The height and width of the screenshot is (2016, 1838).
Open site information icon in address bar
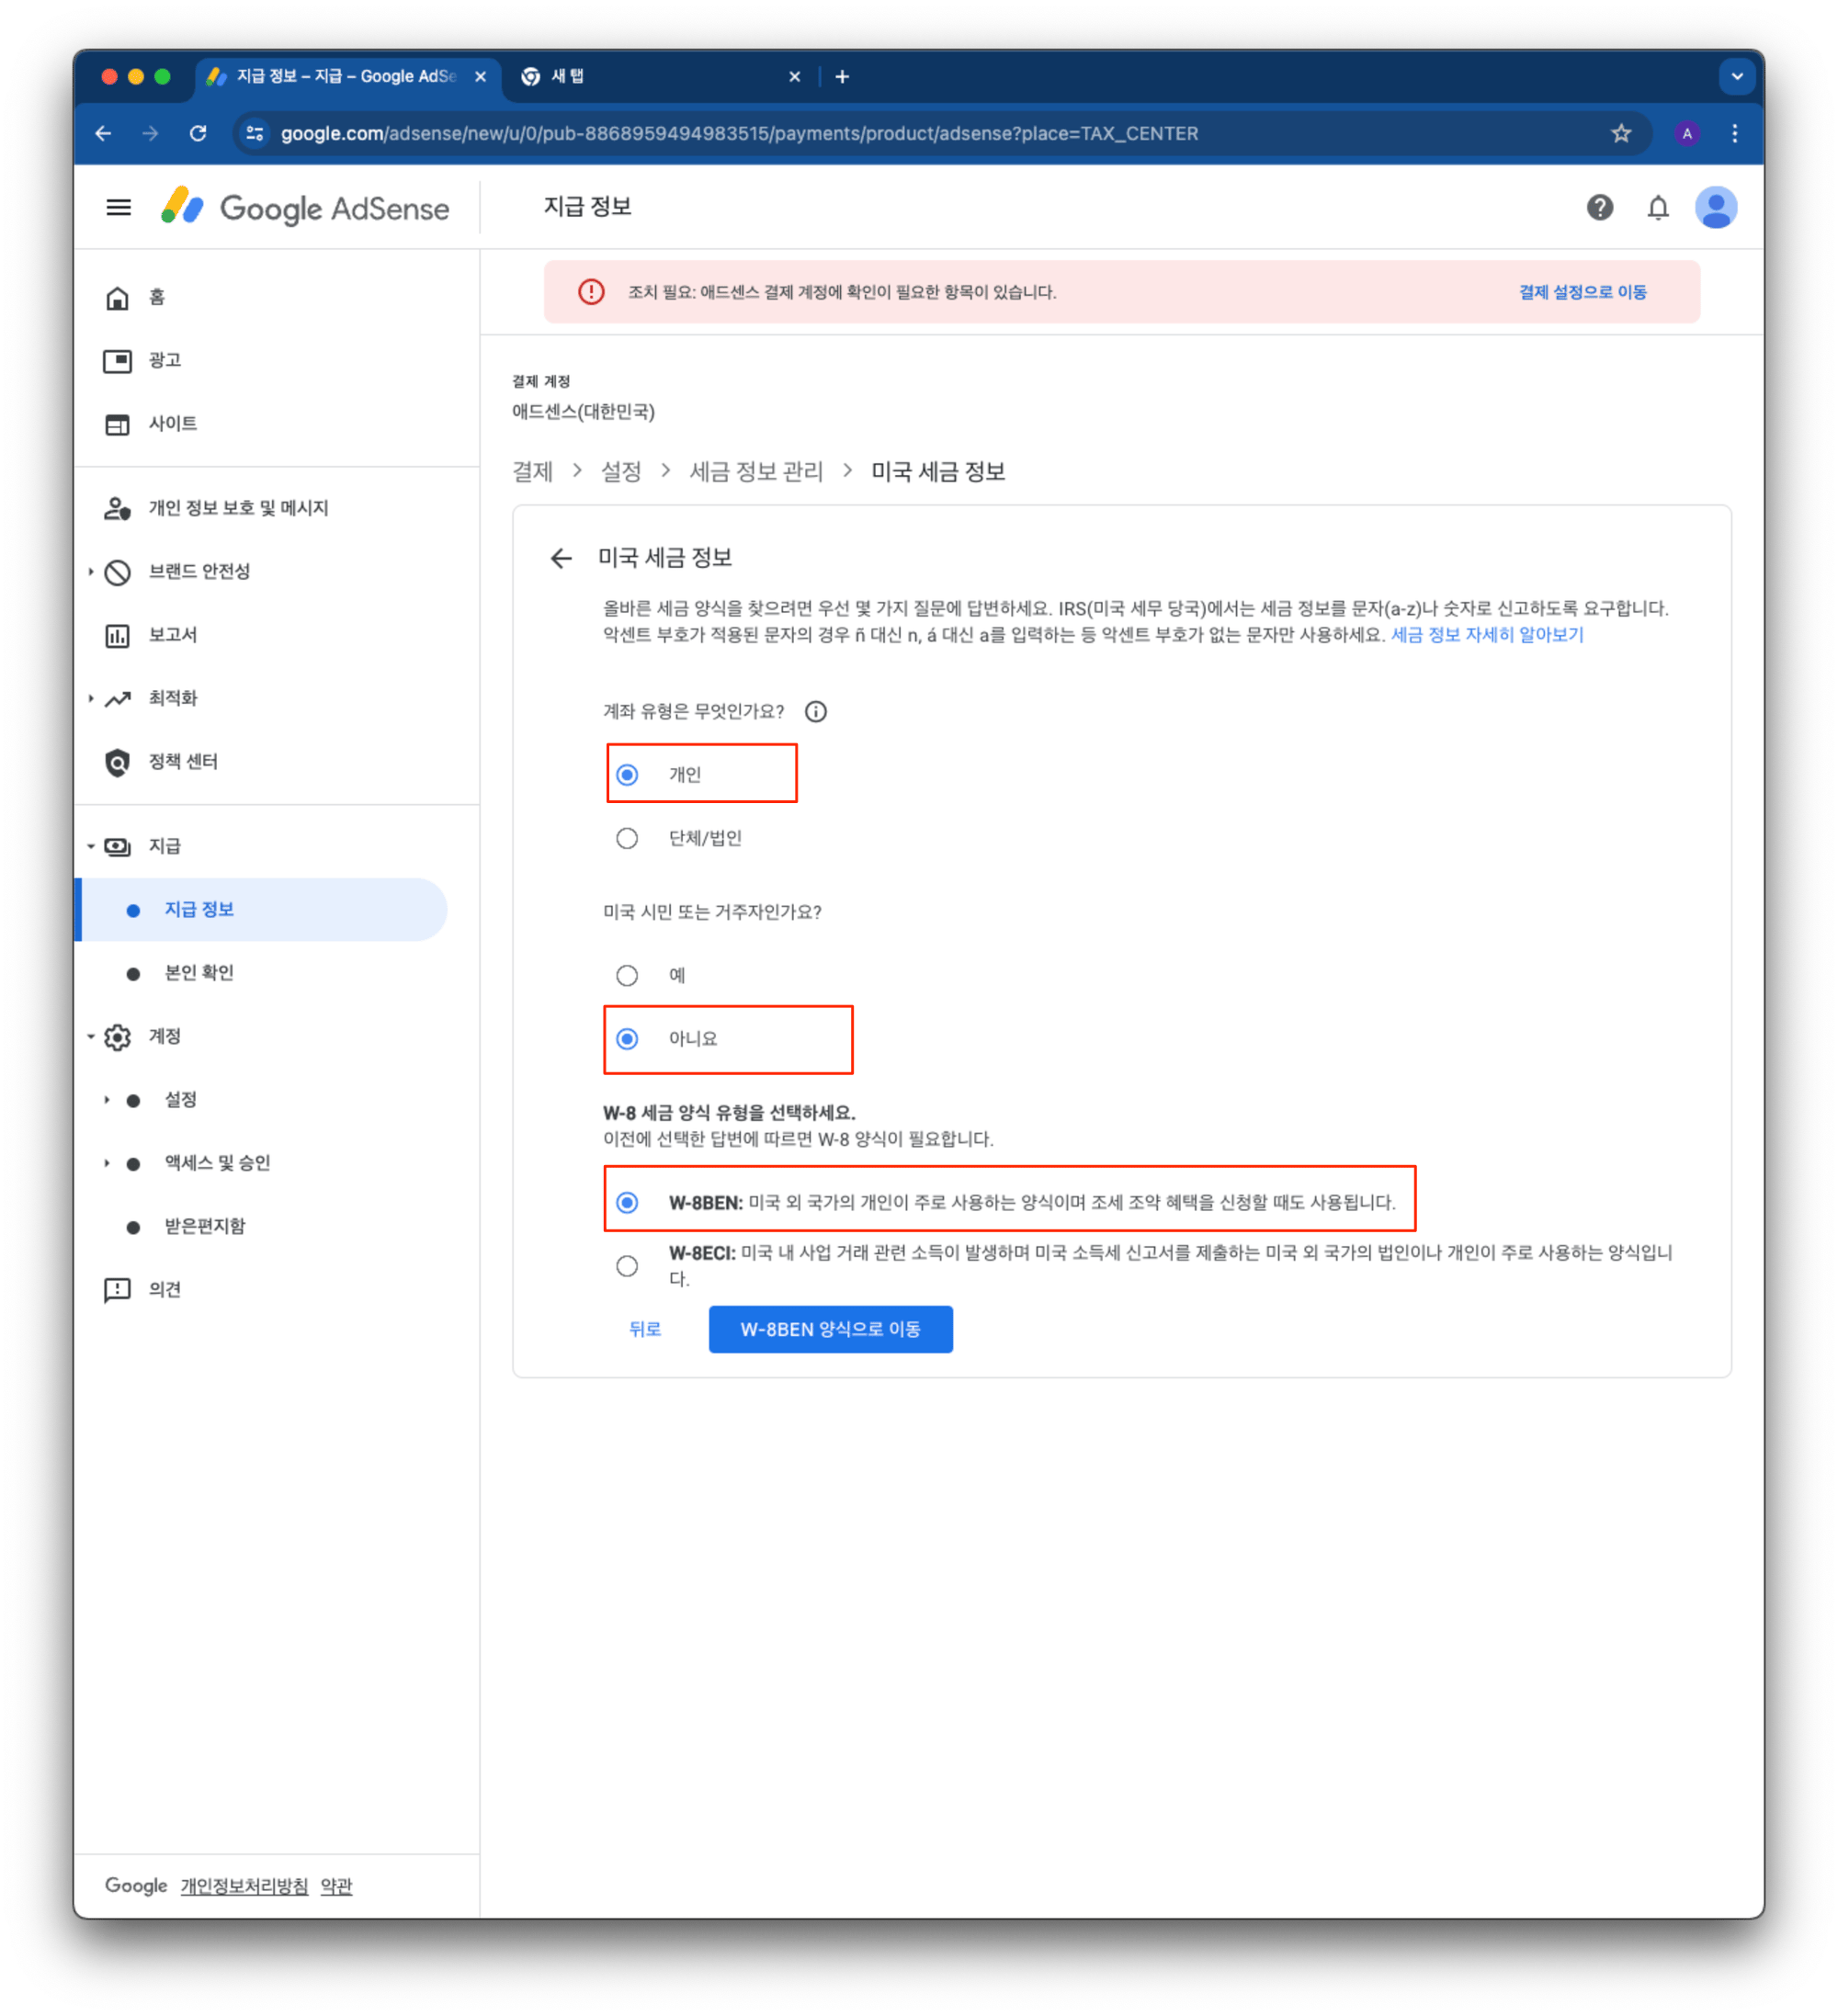[x=255, y=133]
